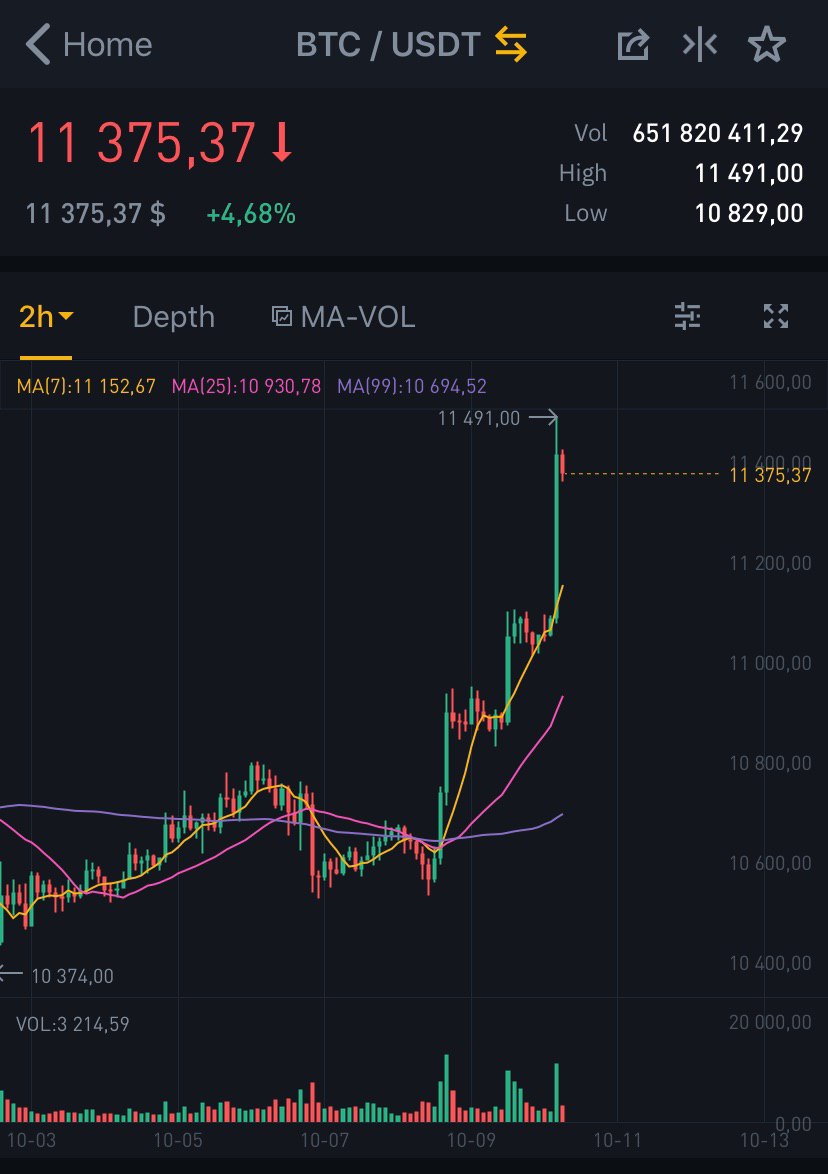Open chart indicator settings sliders icon
Viewport: 828px width, 1174px height.
(x=688, y=317)
